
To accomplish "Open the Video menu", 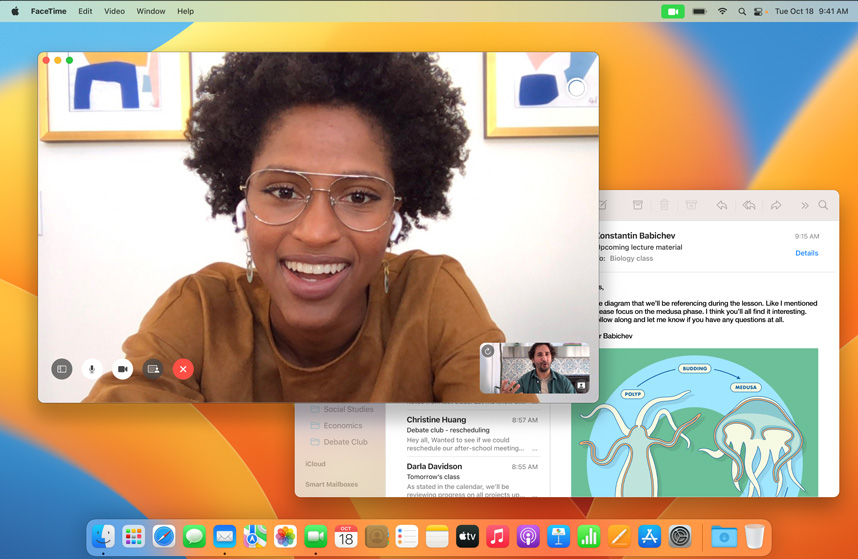I will click(114, 11).
